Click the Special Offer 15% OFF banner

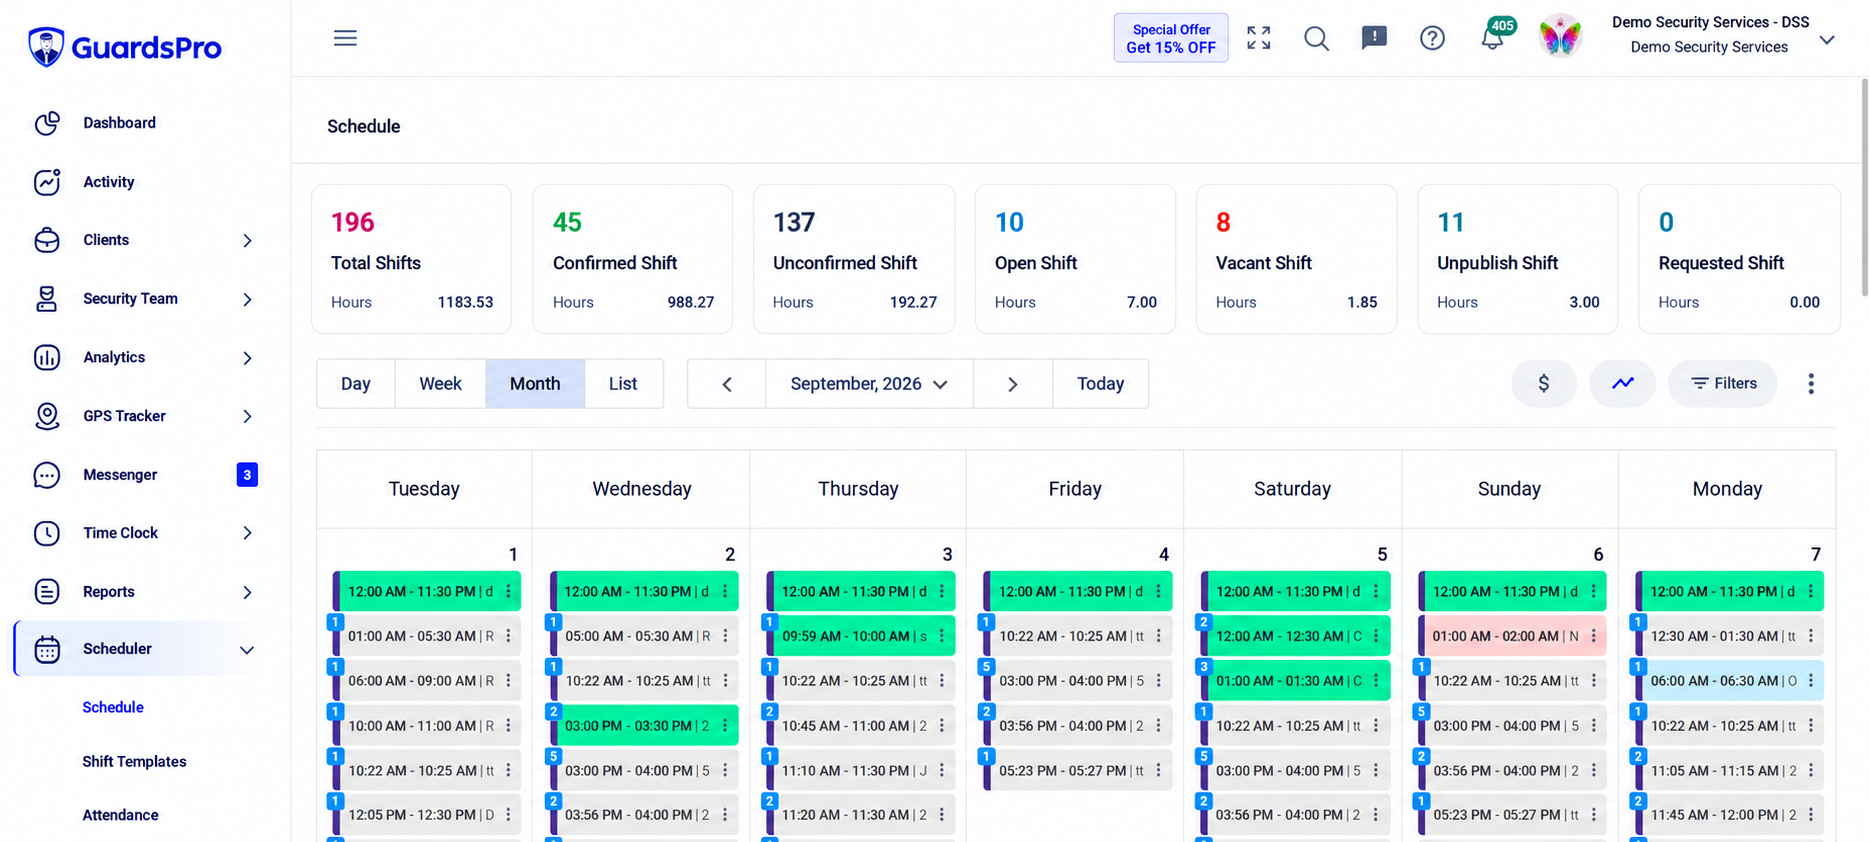coord(1171,38)
